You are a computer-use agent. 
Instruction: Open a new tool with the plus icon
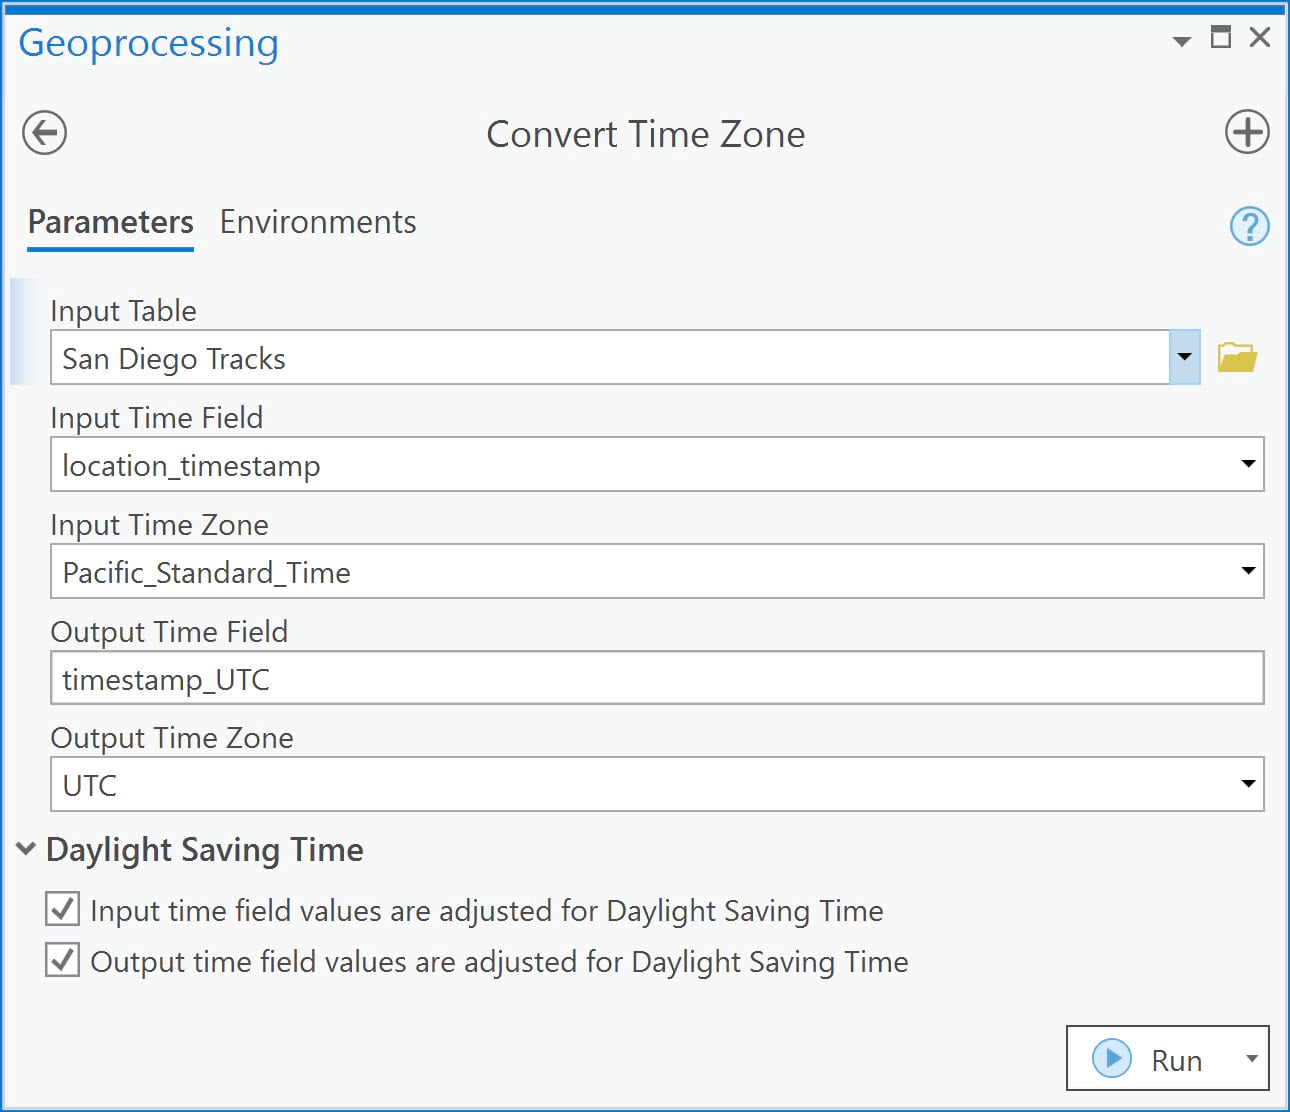[1246, 131]
